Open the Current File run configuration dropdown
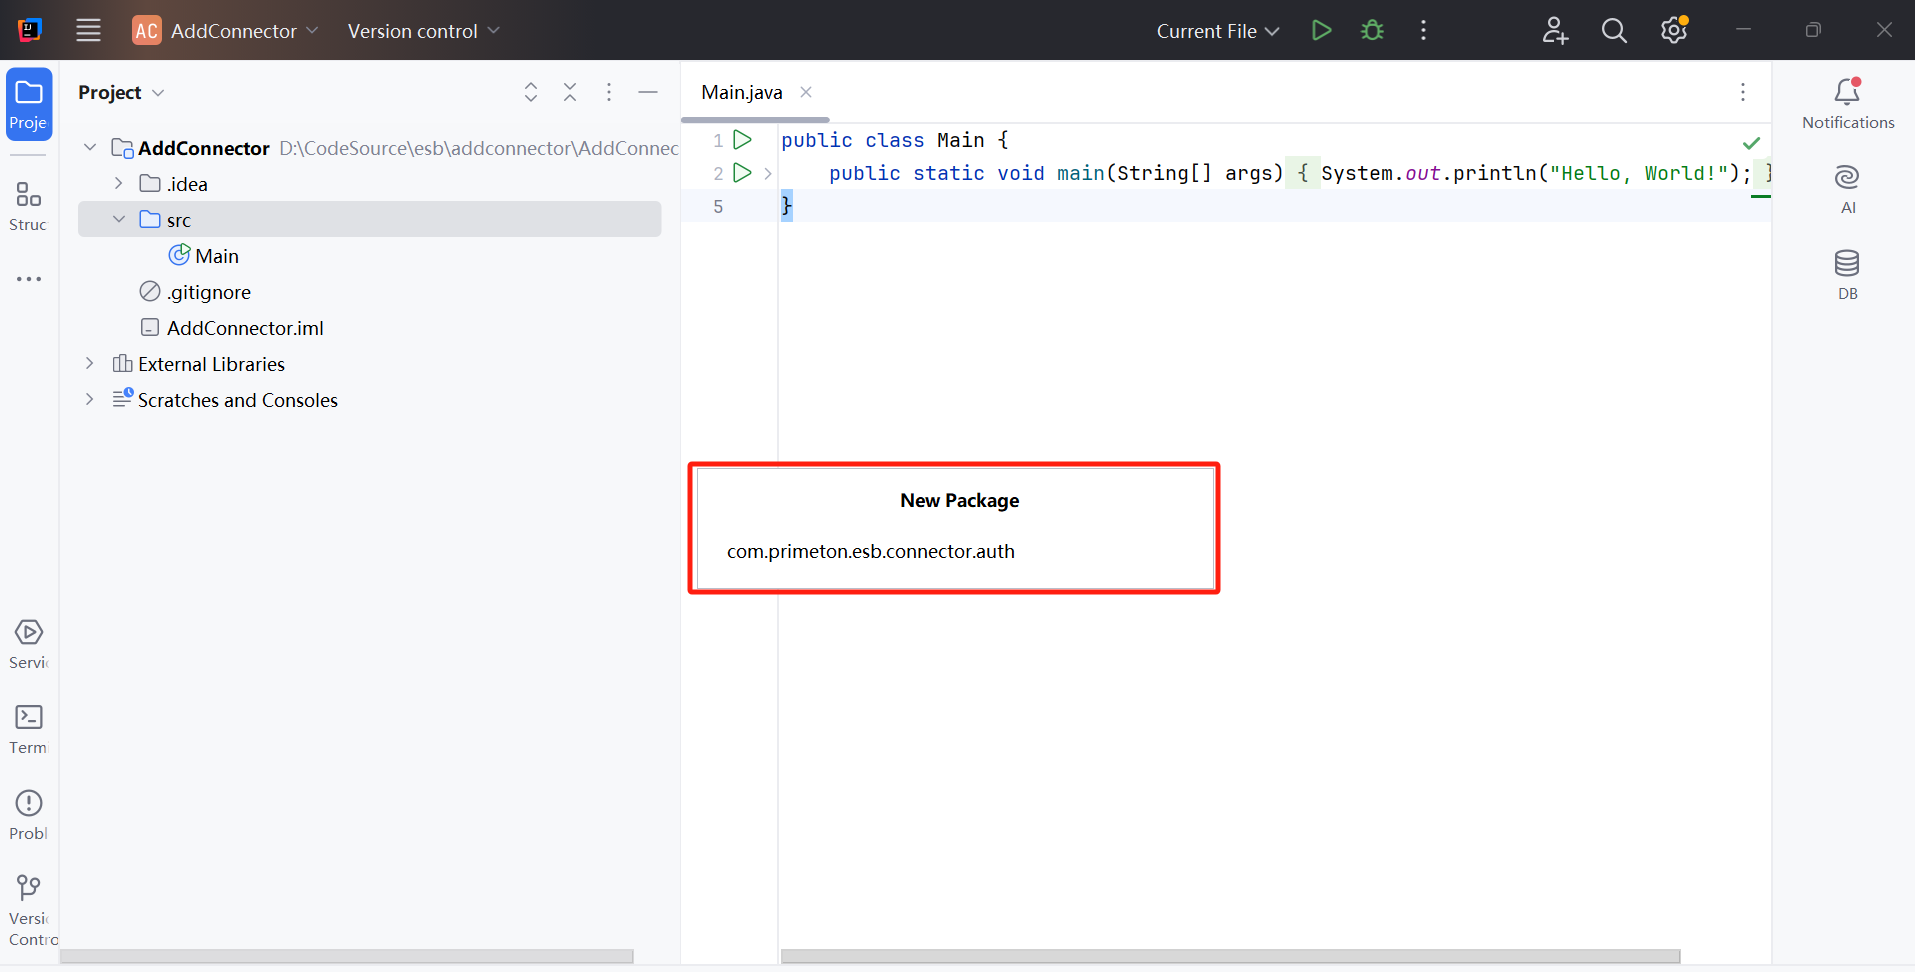Viewport: 1915px width, 972px height. click(1217, 31)
